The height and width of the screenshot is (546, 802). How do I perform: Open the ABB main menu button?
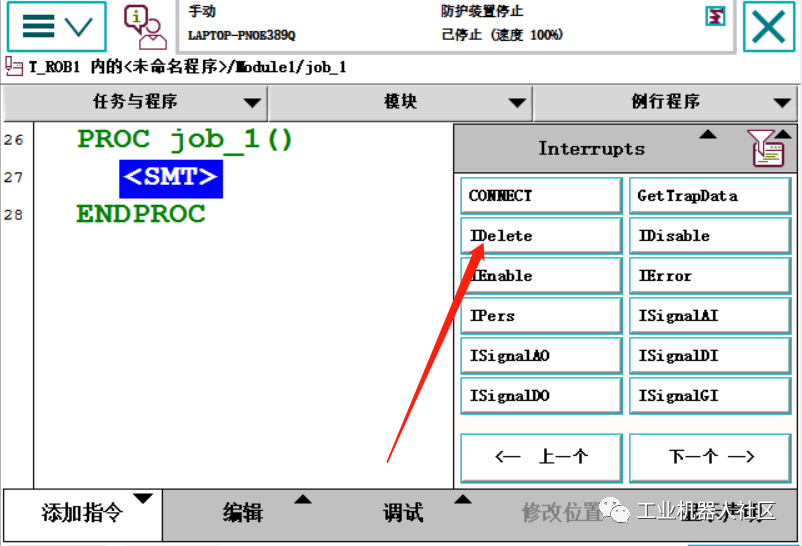tap(56, 26)
